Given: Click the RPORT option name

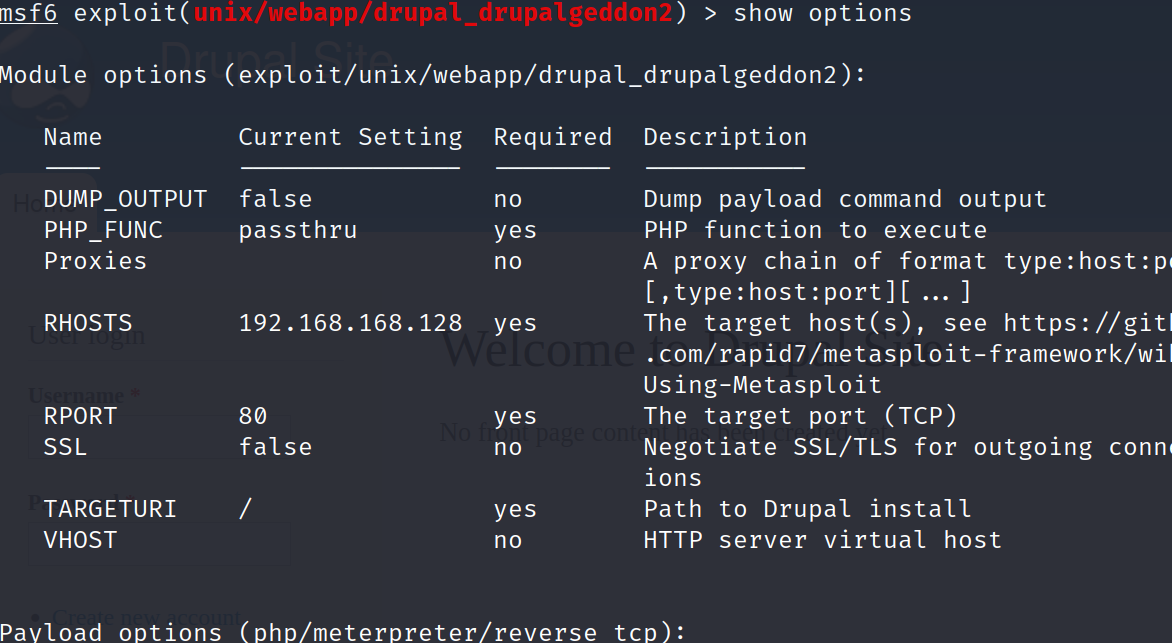Looking at the screenshot, I should [80, 416].
